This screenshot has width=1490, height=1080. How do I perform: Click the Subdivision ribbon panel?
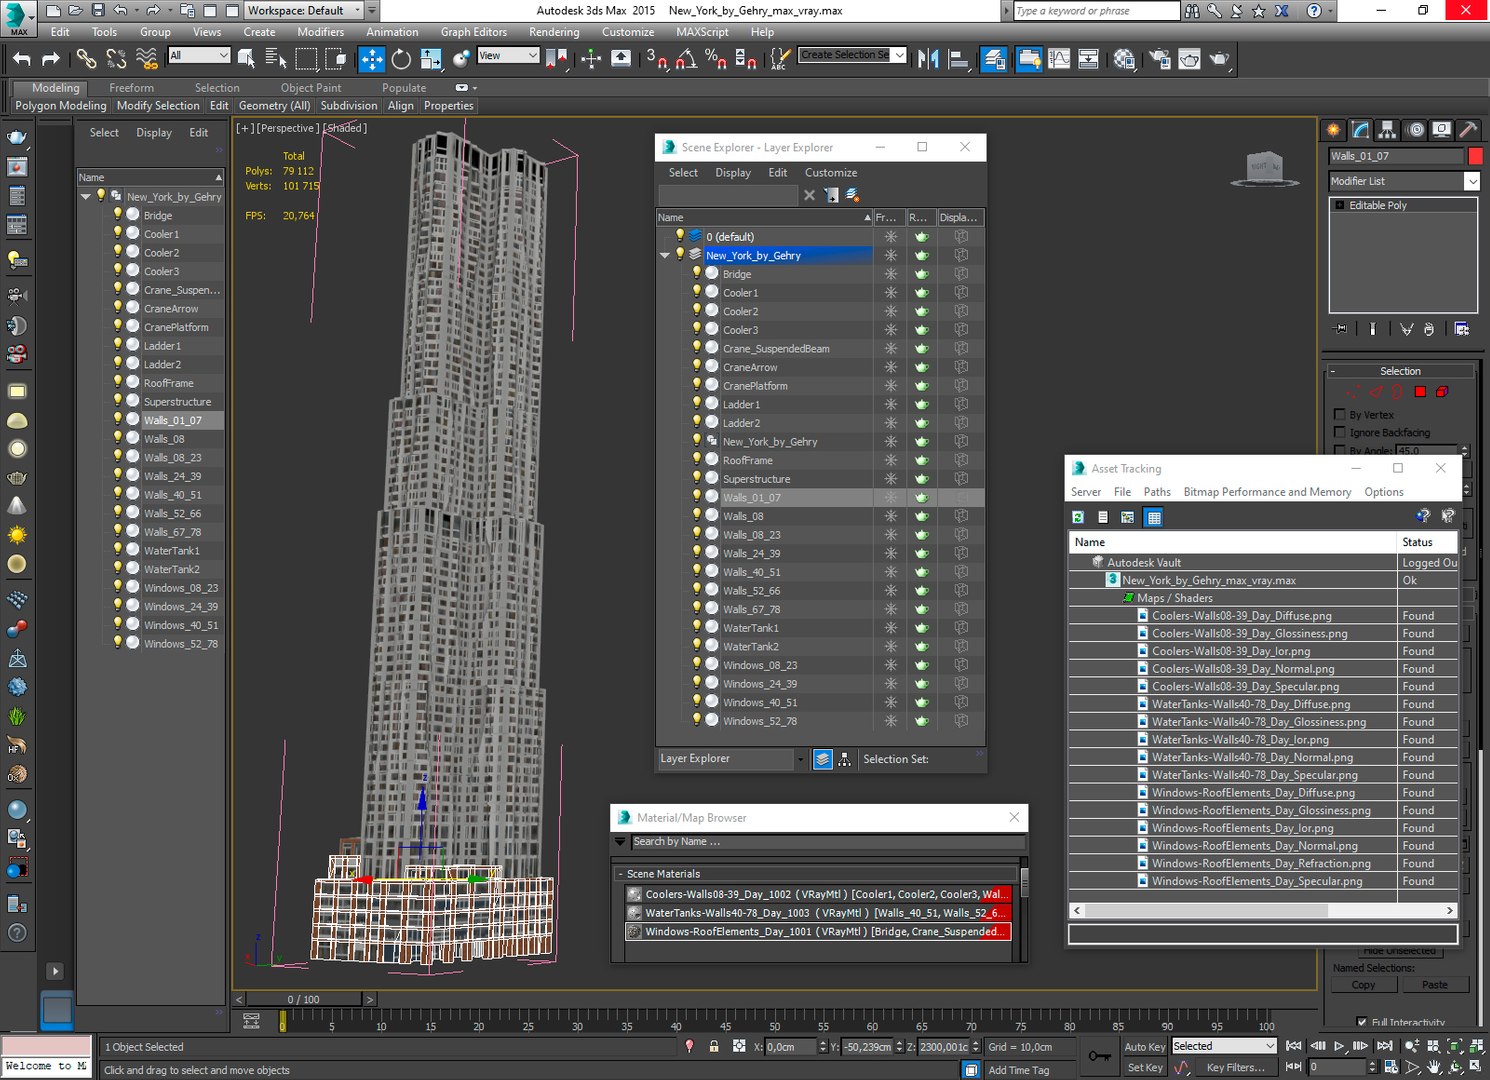click(349, 106)
